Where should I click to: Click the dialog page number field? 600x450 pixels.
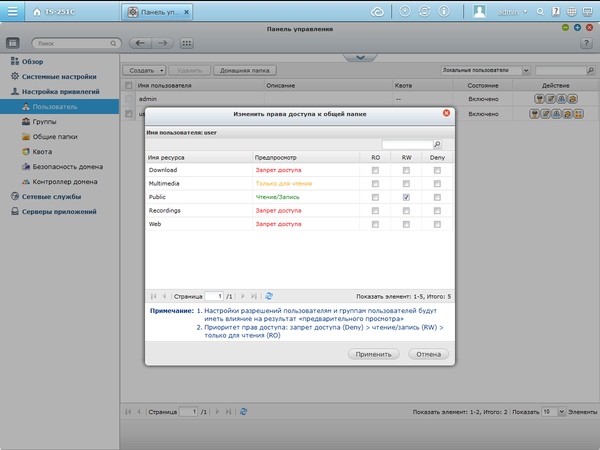click(214, 296)
